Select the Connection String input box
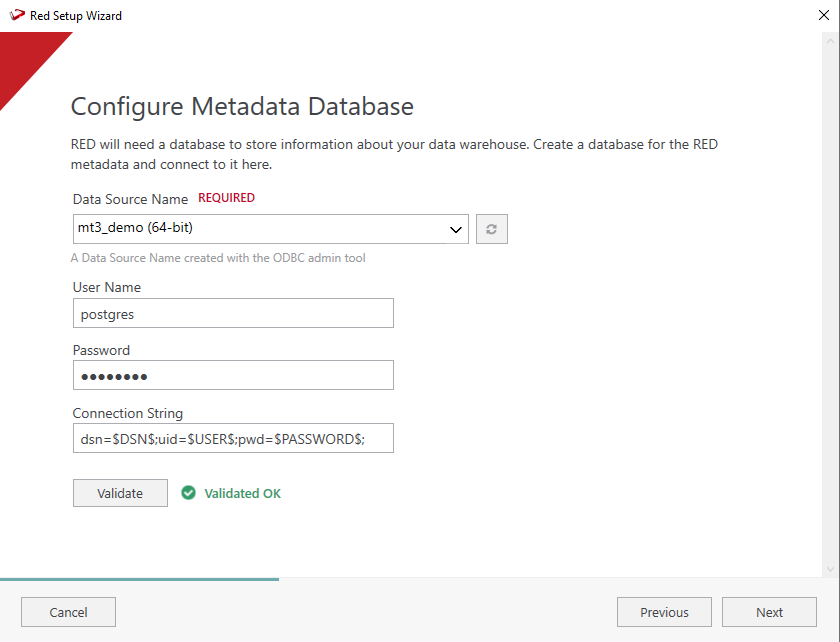 point(233,438)
